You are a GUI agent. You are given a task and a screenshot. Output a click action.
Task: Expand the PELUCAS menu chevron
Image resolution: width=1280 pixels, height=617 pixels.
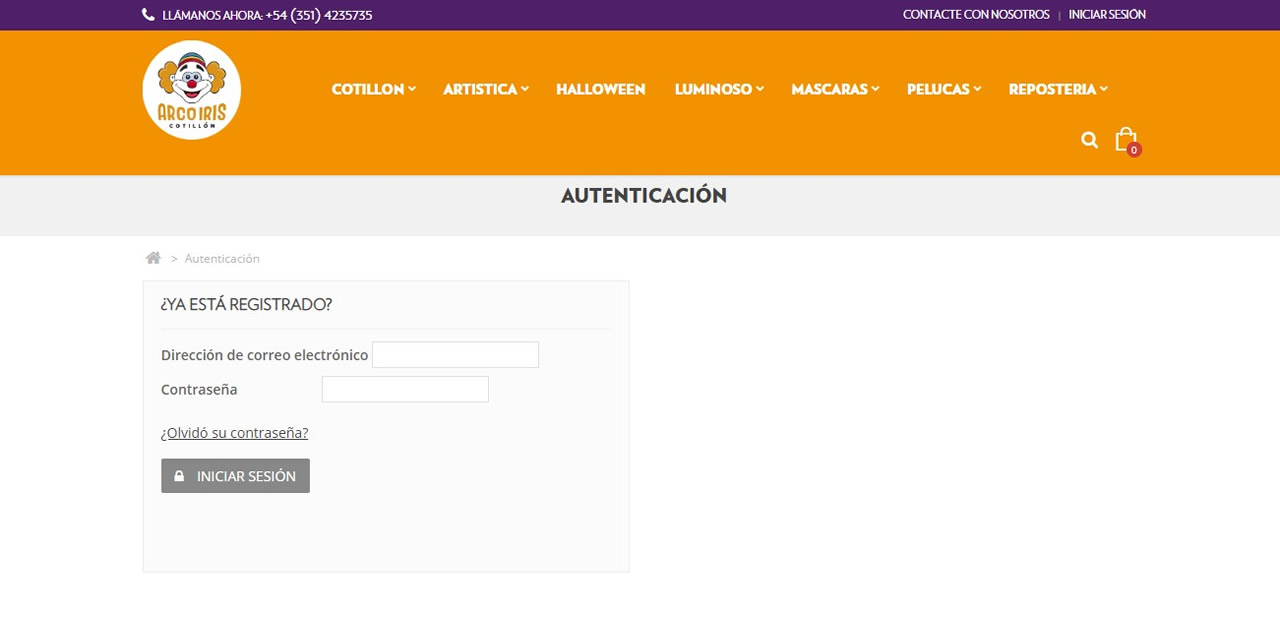pos(977,89)
